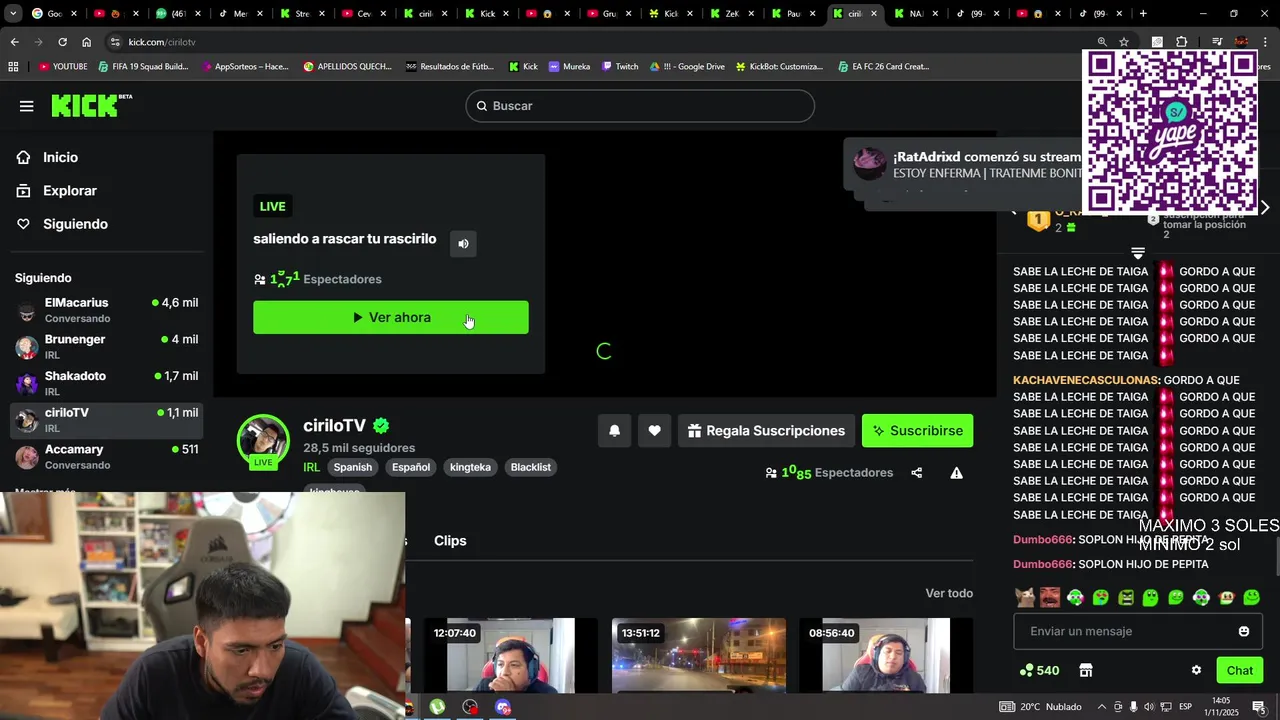Viewport: 1280px width, 720px height.
Task: Click the green Chat send button
Action: coord(1240,670)
